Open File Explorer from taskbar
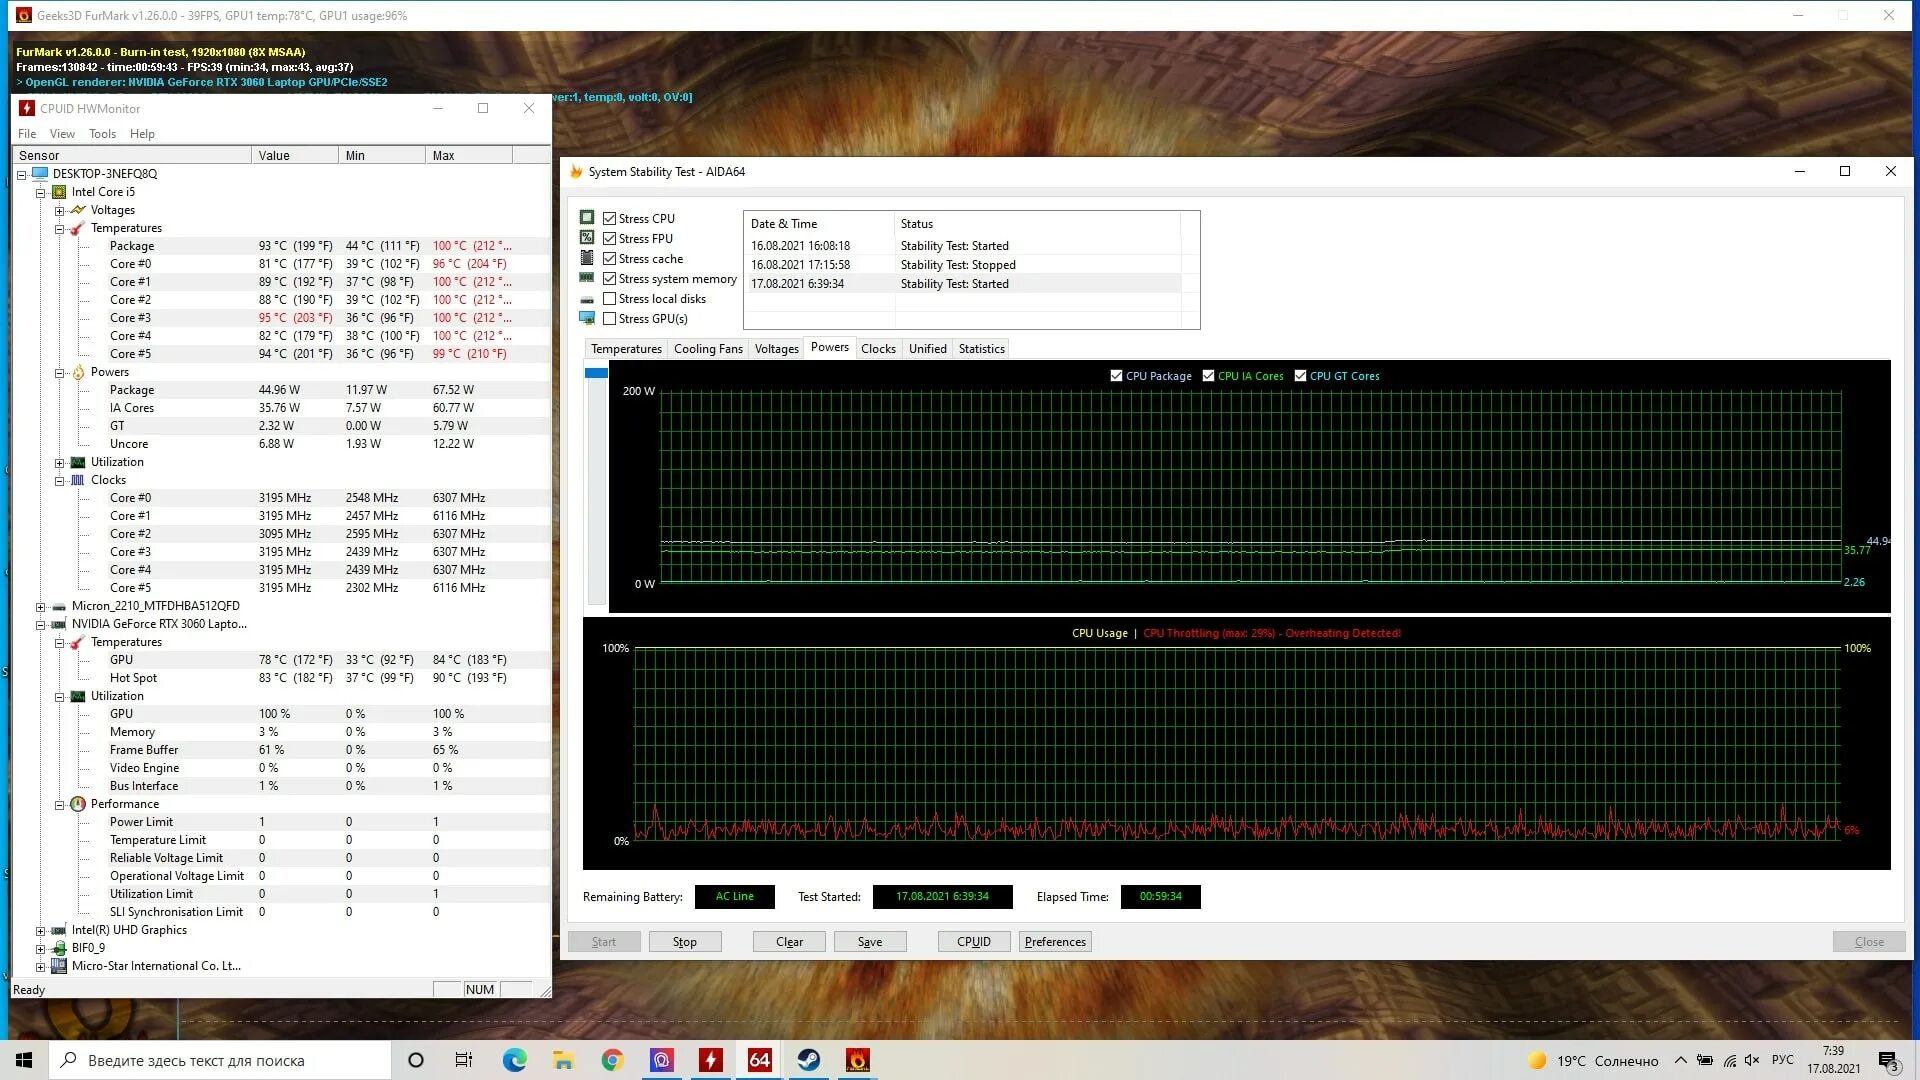The height and width of the screenshot is (1080, 1920). pos(563,1060)
